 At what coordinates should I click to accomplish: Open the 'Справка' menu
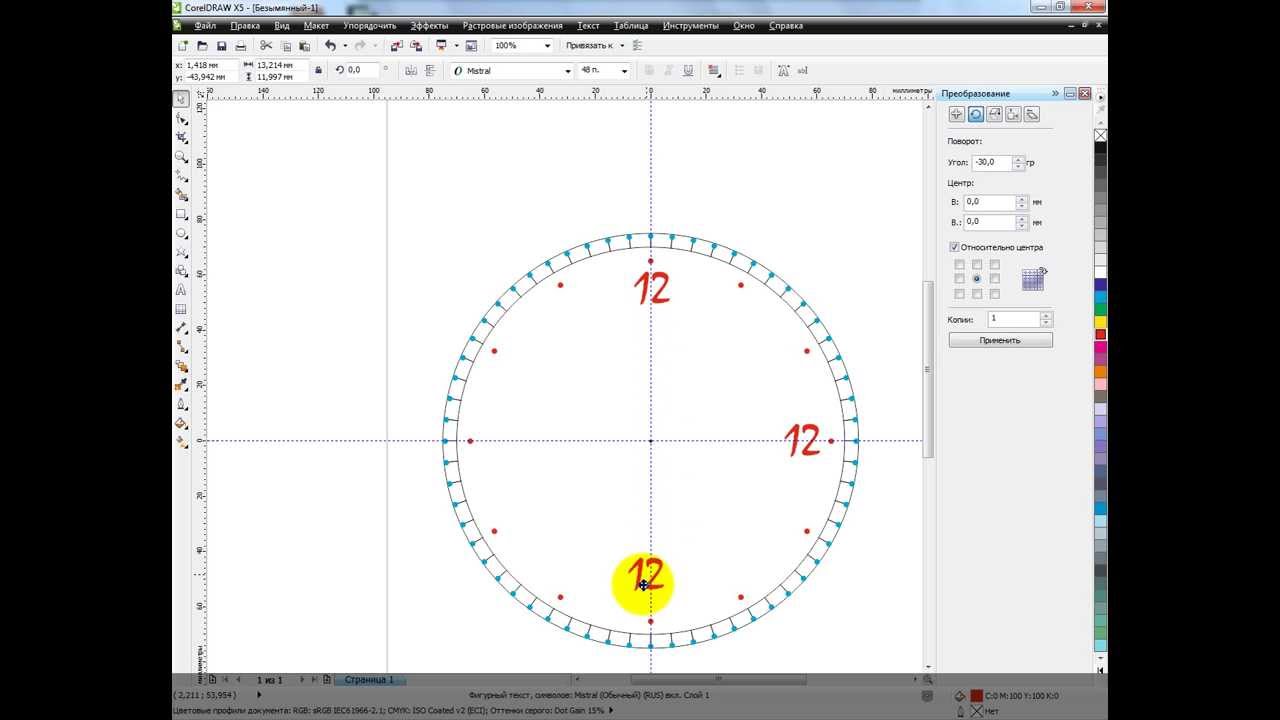pos(786,26)
